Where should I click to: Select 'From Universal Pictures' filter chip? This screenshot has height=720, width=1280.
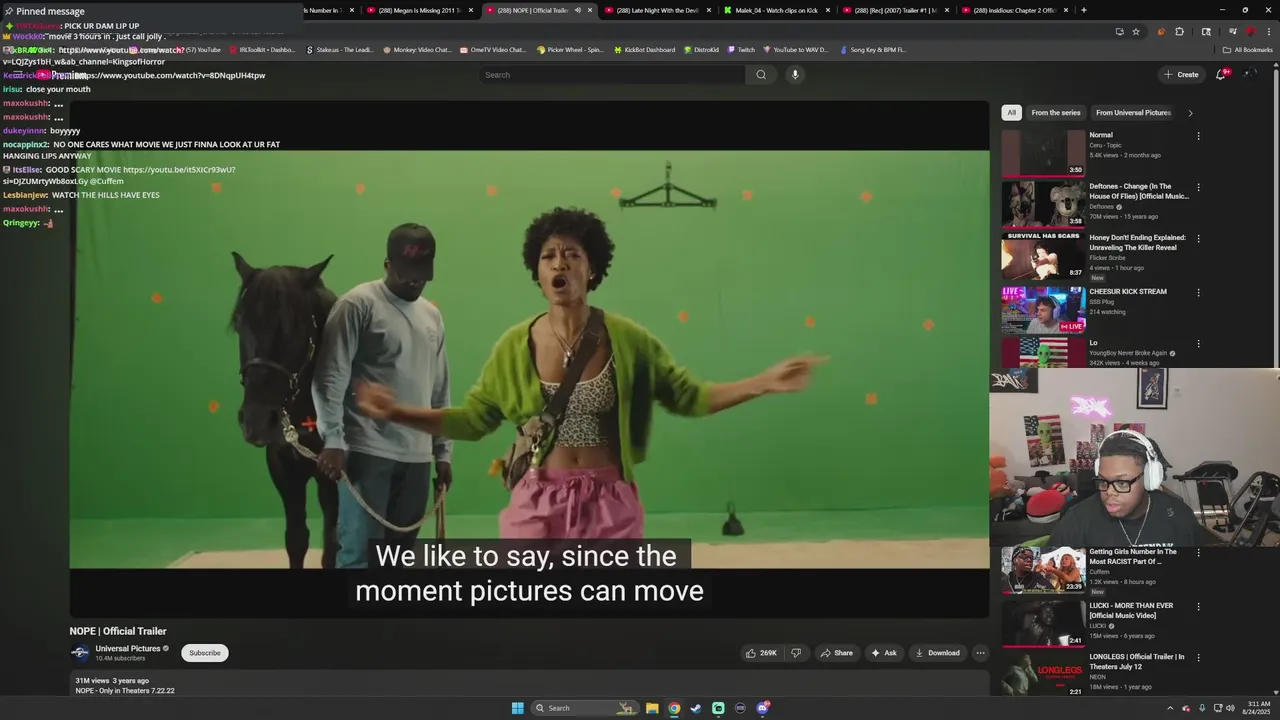(1133, 113)
